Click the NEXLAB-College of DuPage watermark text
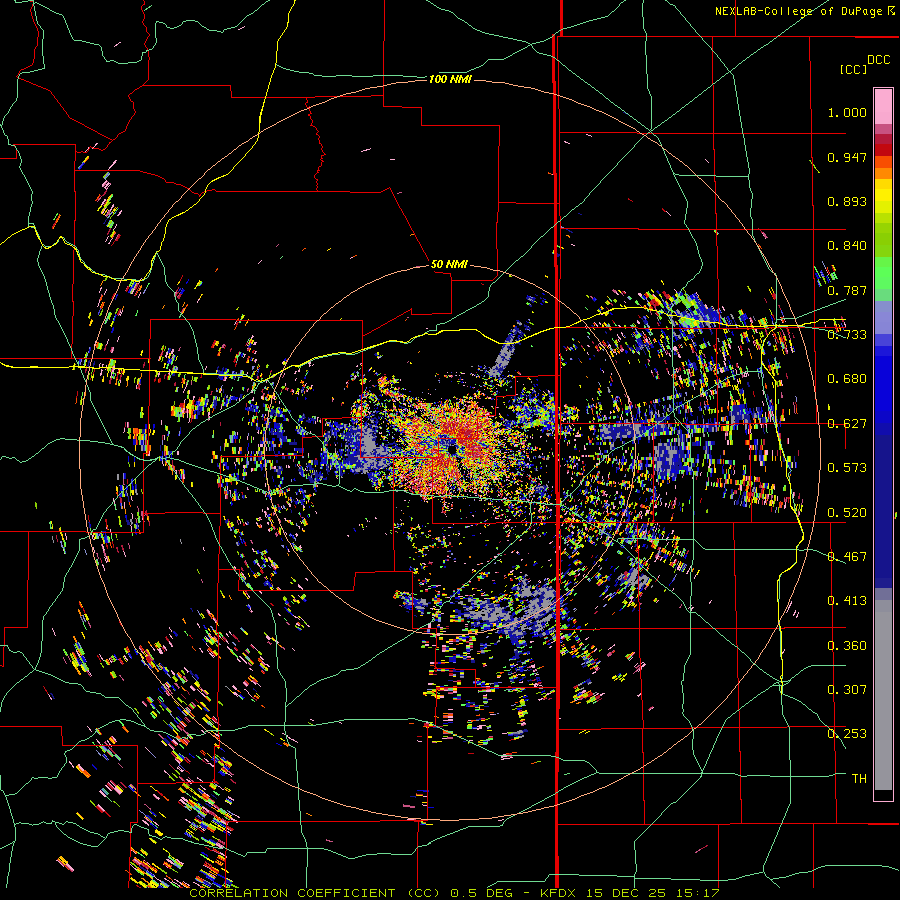The image size is (900, 900). (x=805, y=11)
